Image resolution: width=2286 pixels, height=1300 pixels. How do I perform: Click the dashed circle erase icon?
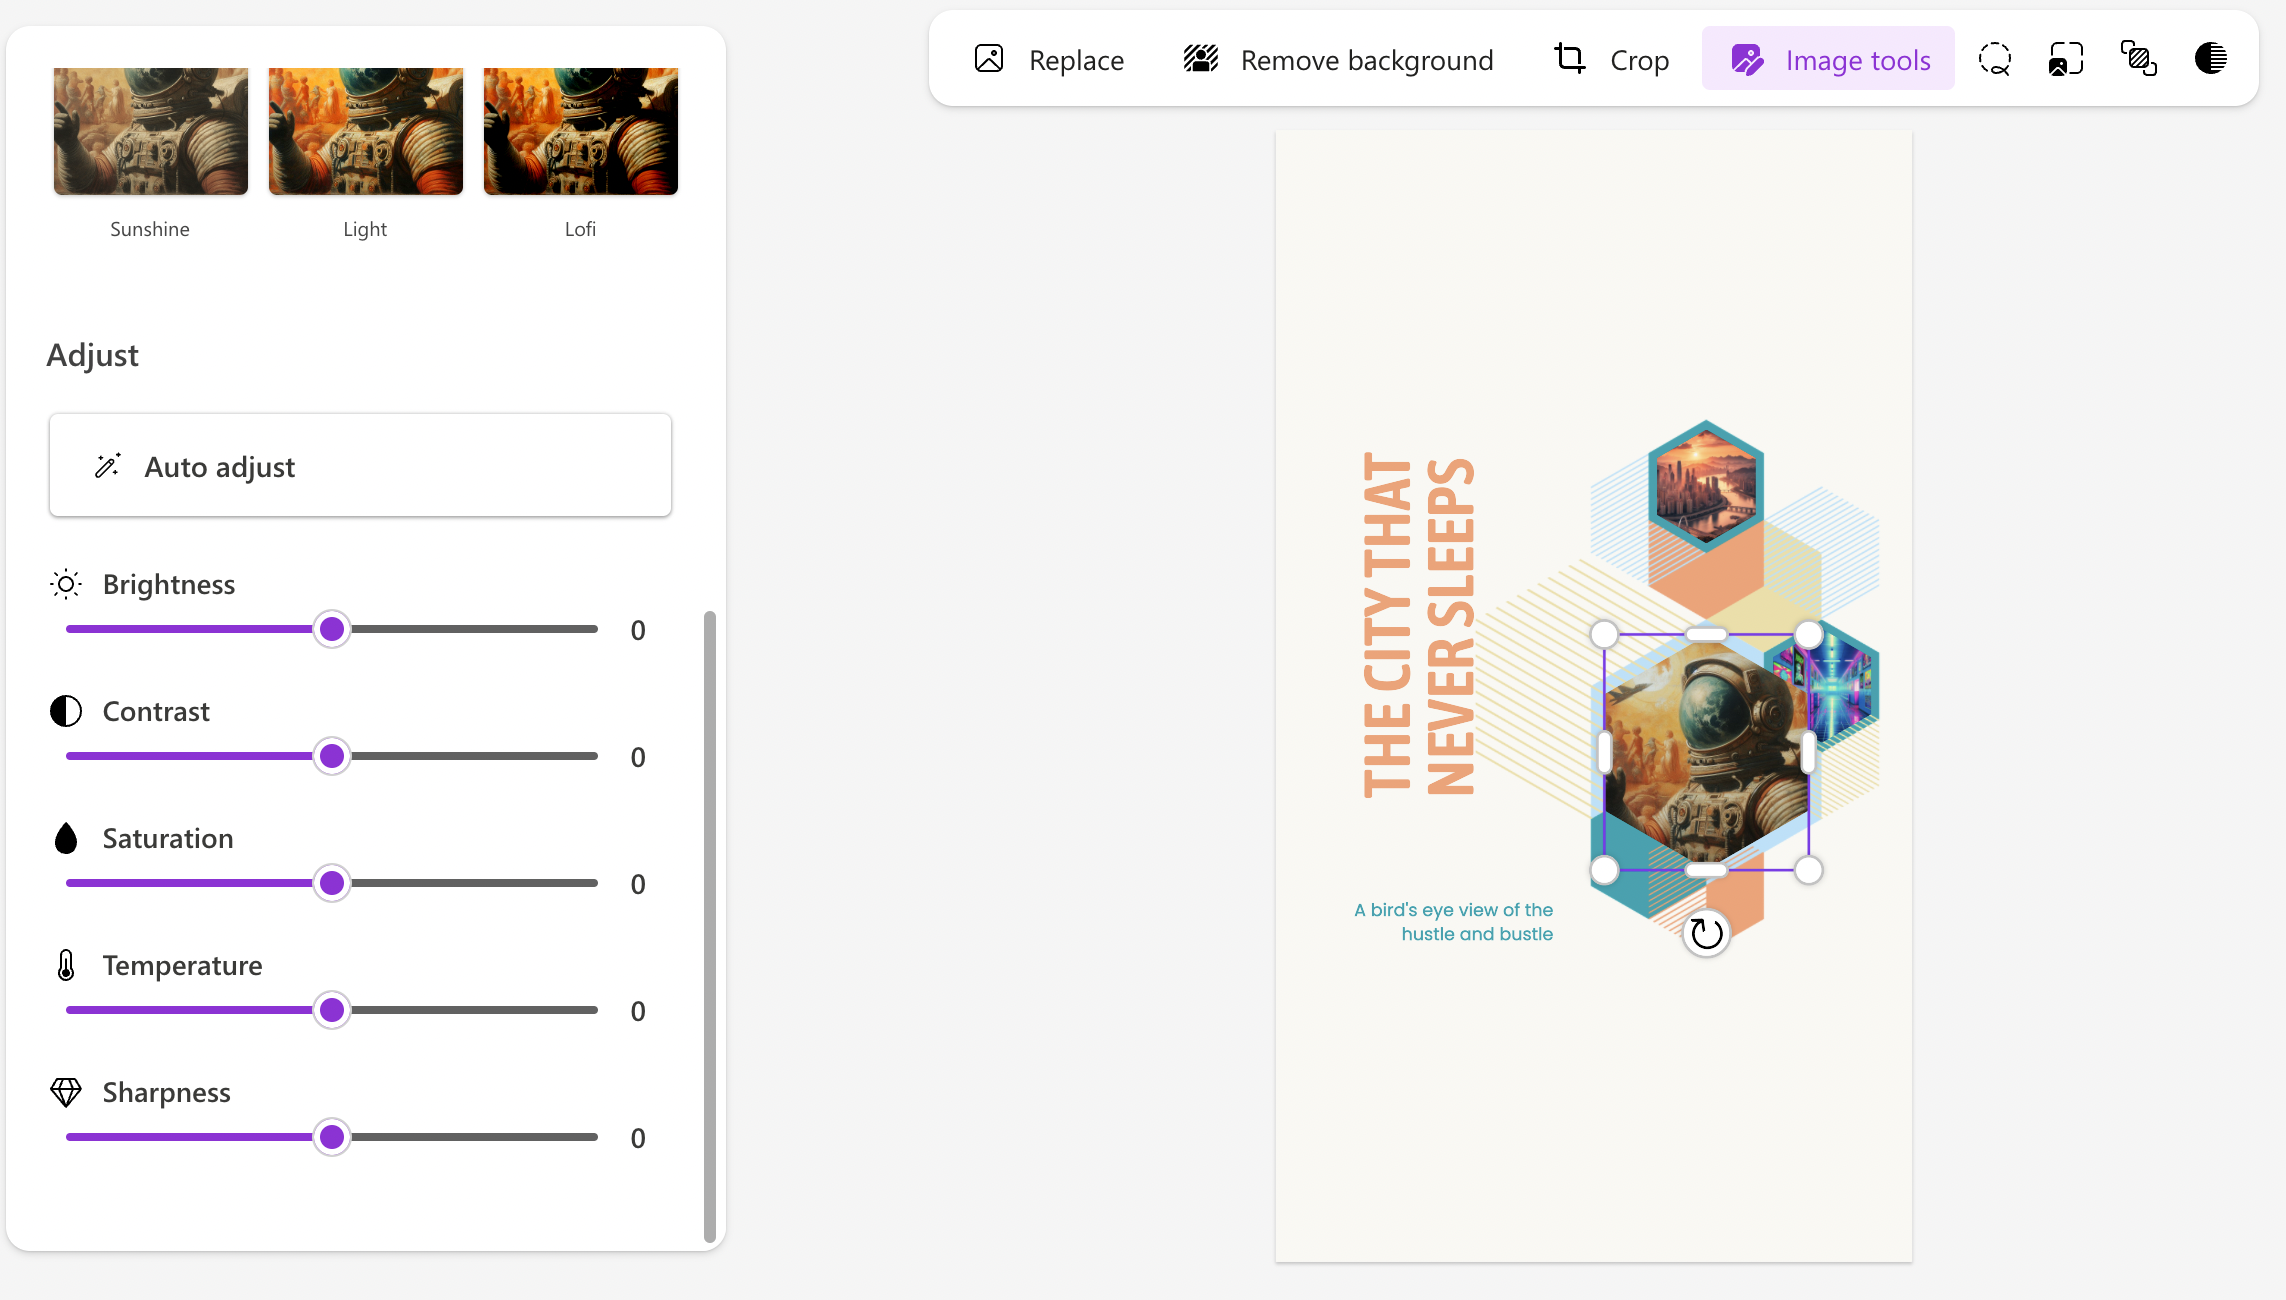click(1994, 59)
